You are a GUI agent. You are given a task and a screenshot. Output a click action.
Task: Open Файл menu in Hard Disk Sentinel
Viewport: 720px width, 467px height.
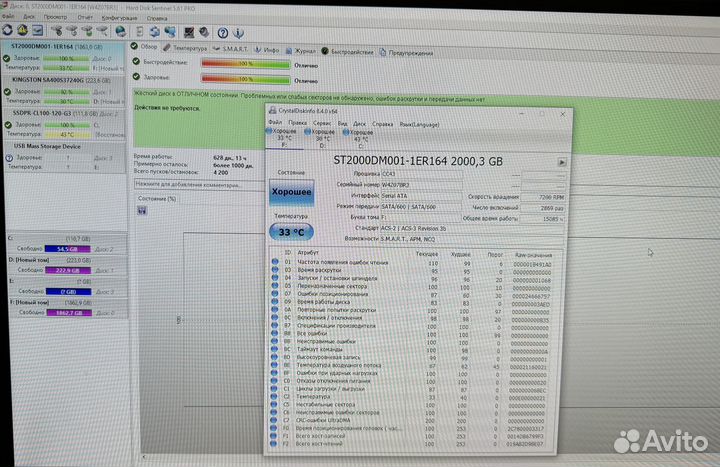pyautogui.click(x=8, y=17)
